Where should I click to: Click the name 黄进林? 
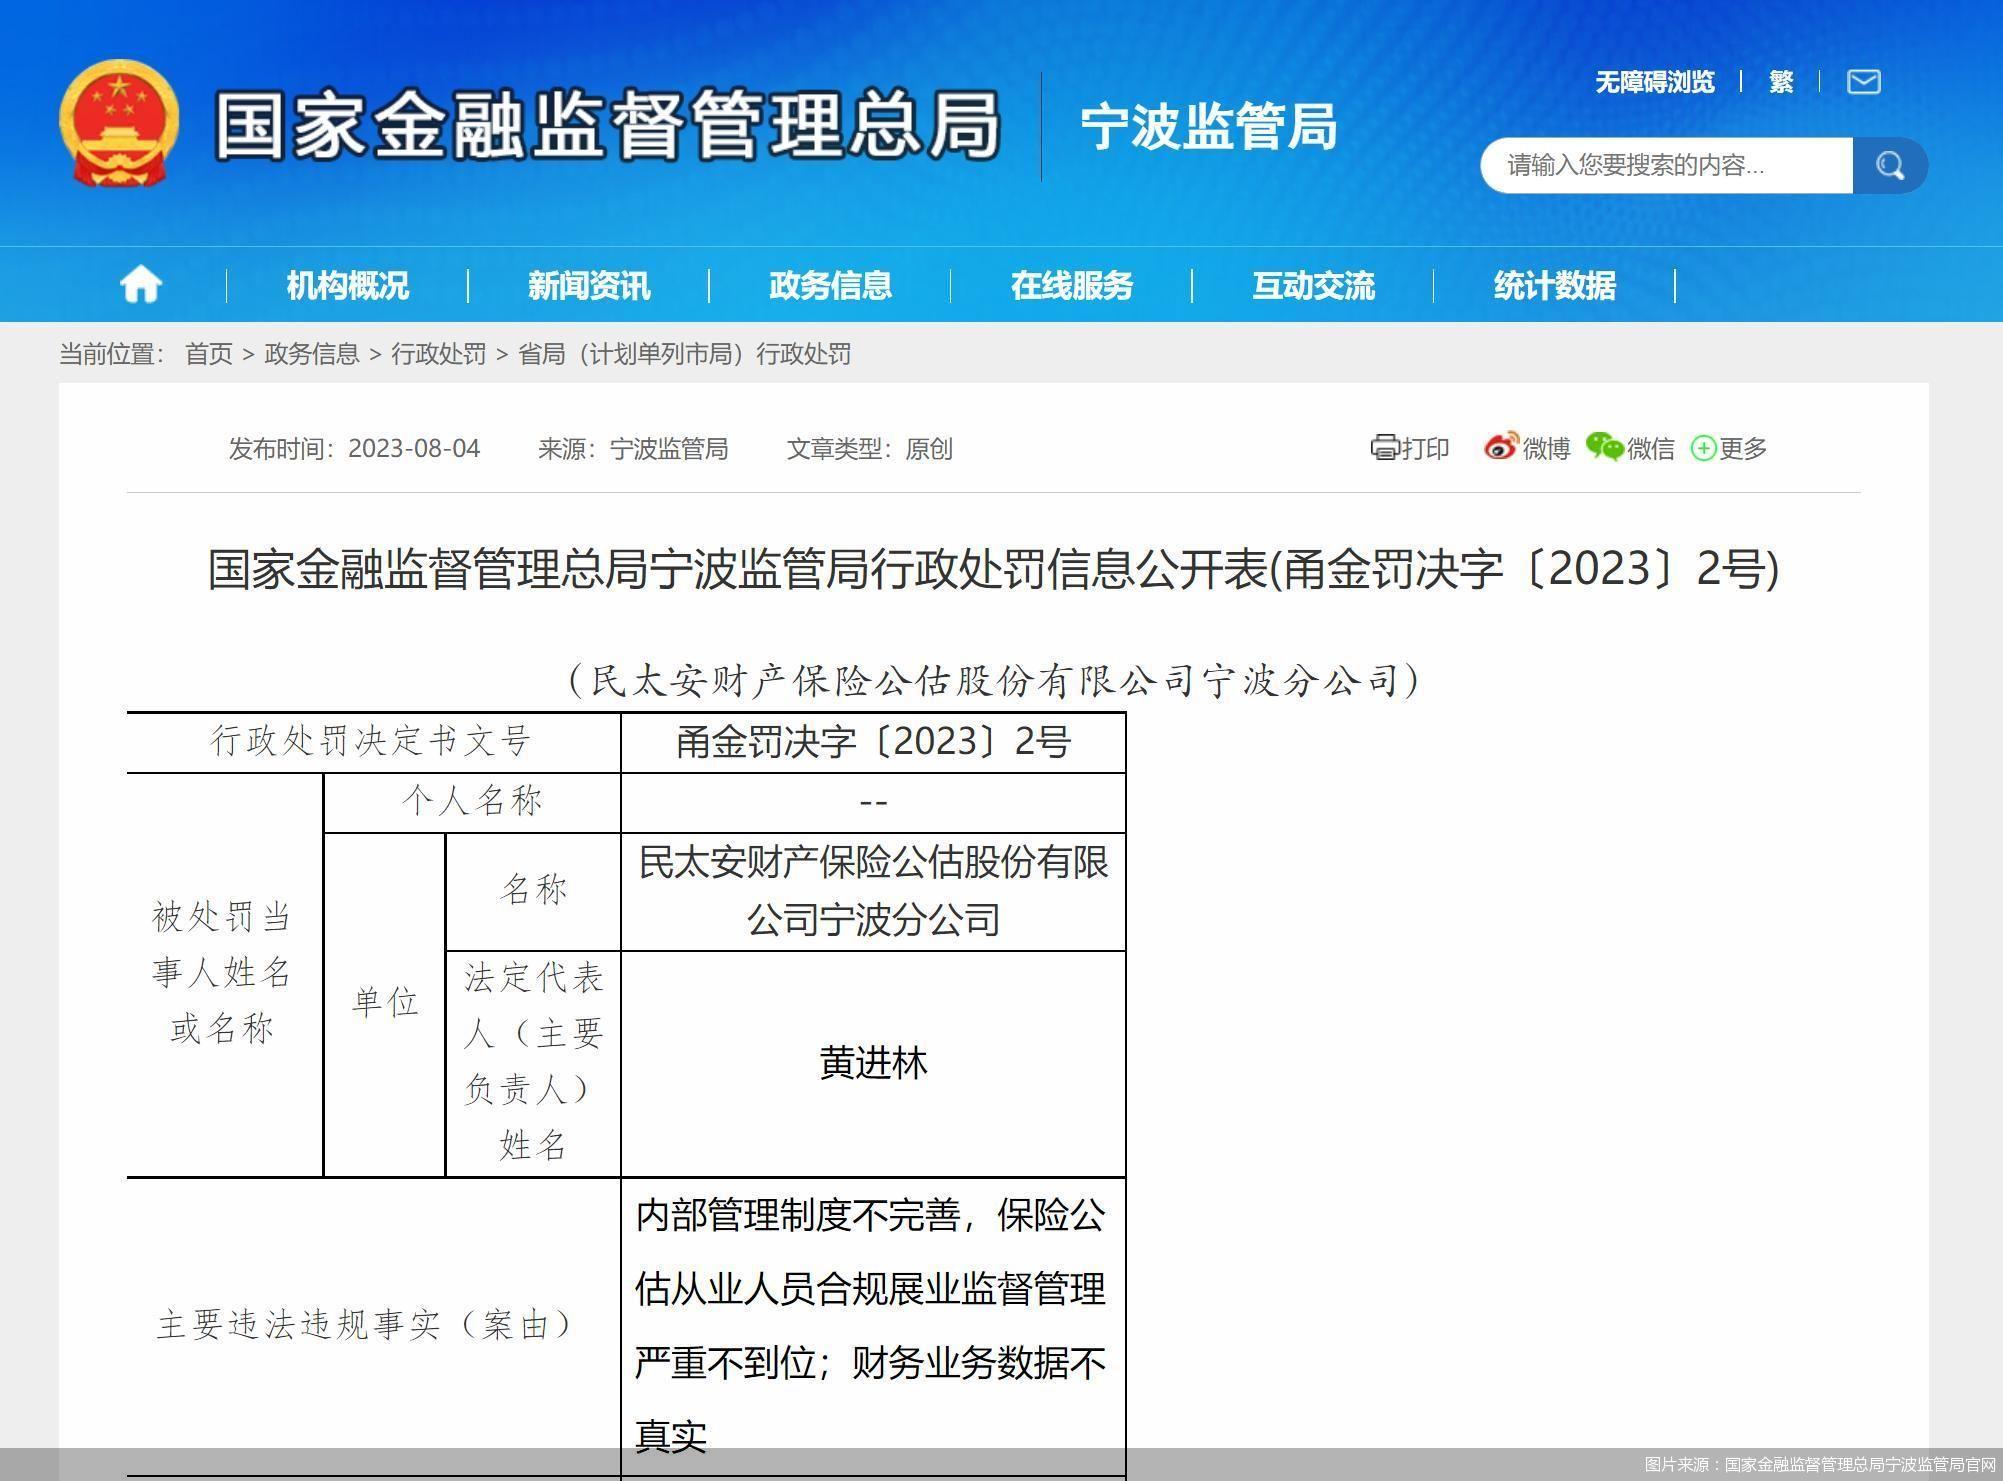coord(873,1063)
